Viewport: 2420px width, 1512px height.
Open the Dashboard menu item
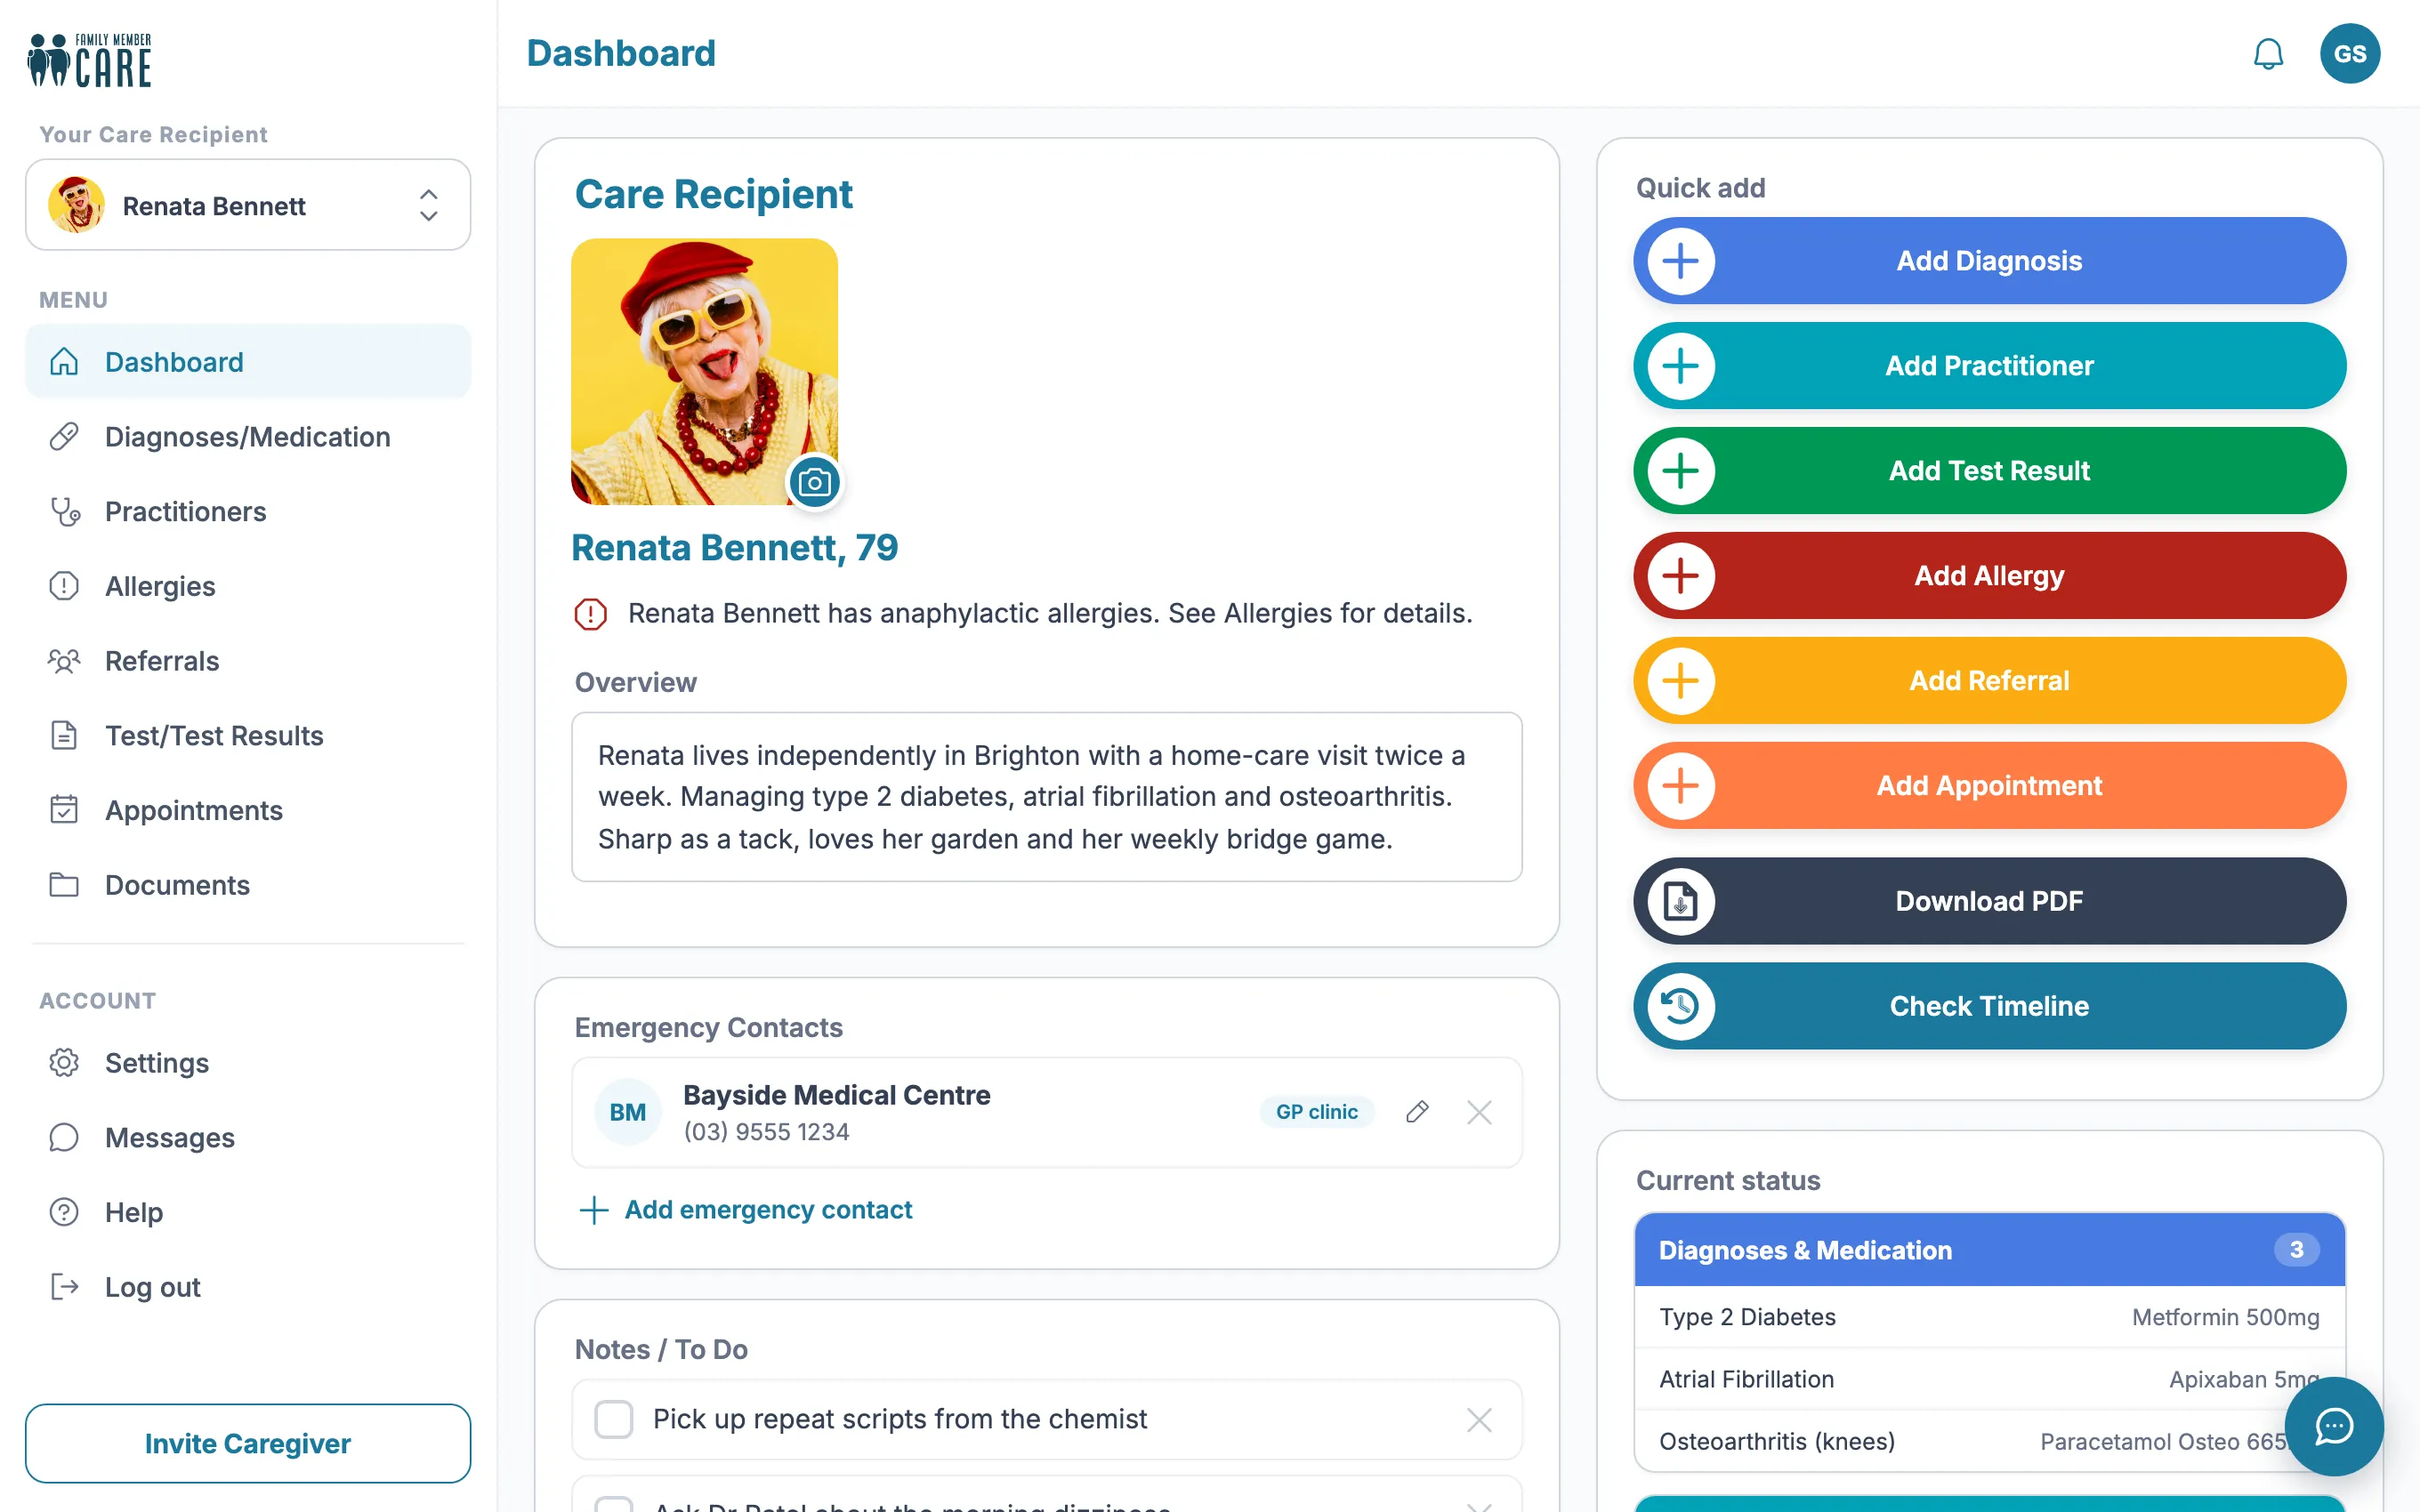click(248, 362)
